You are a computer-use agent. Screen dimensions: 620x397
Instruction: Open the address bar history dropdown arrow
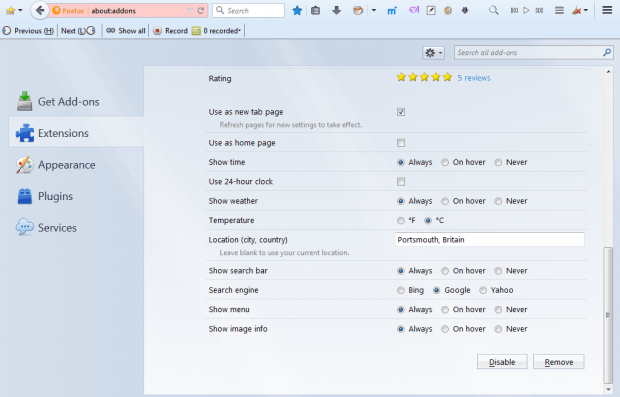coord(190,11)
